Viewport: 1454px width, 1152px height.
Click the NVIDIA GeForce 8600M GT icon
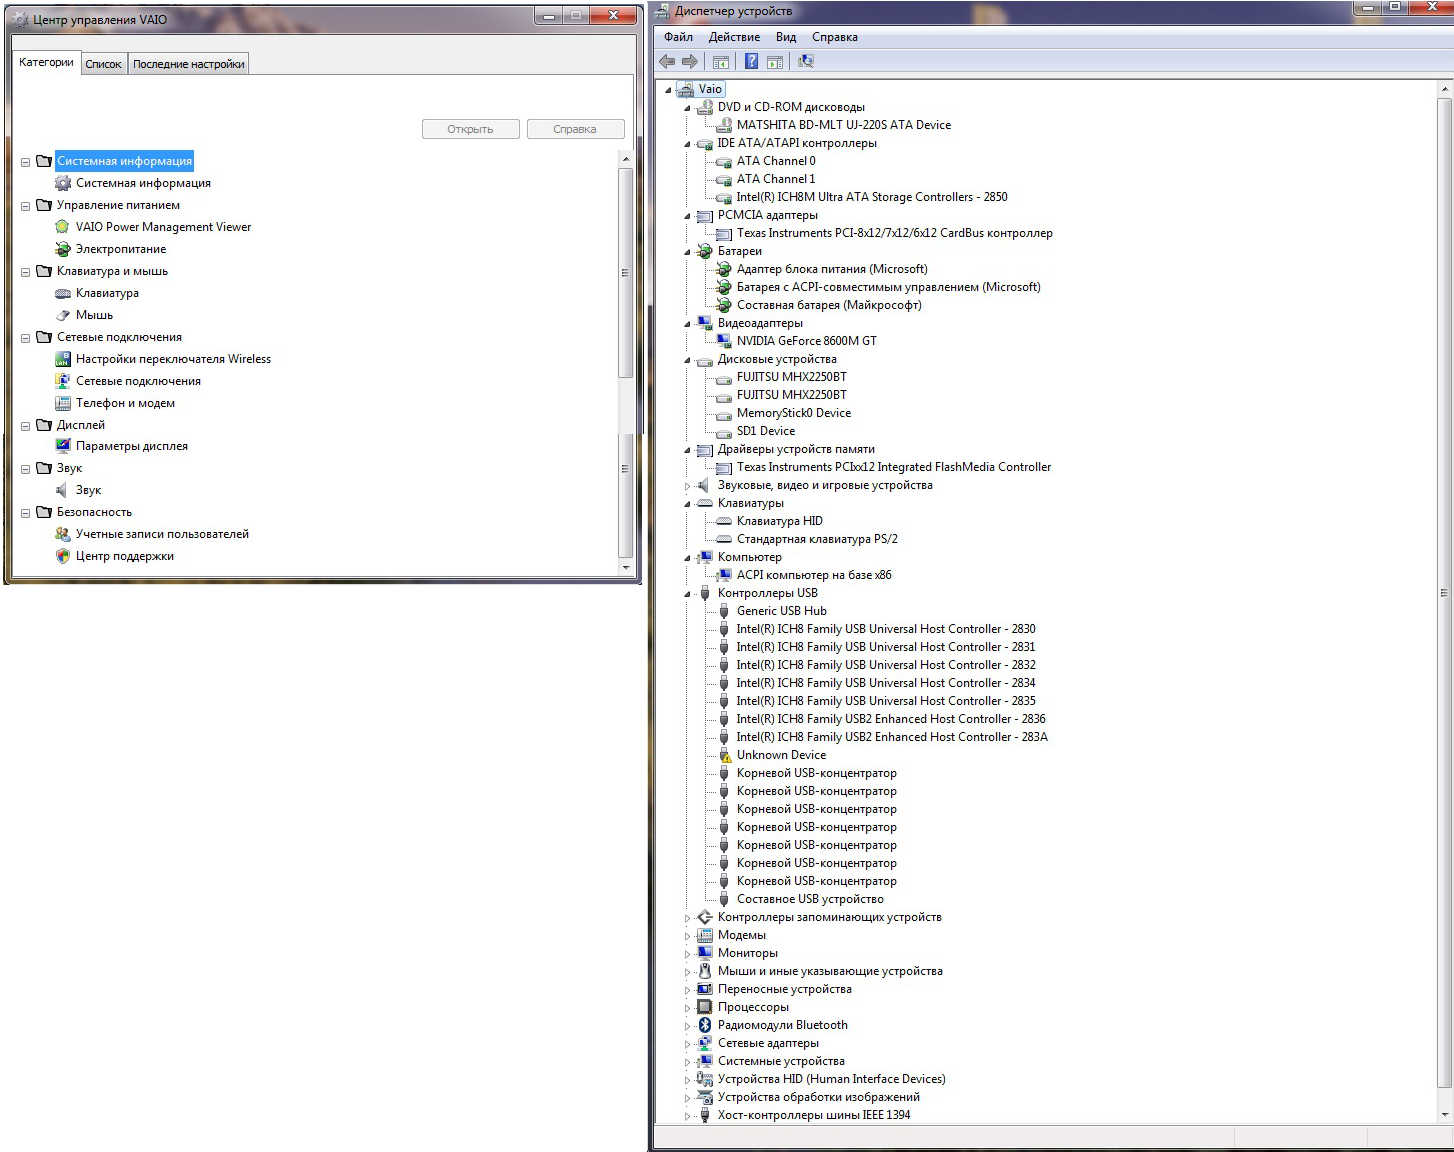[724, 341]
